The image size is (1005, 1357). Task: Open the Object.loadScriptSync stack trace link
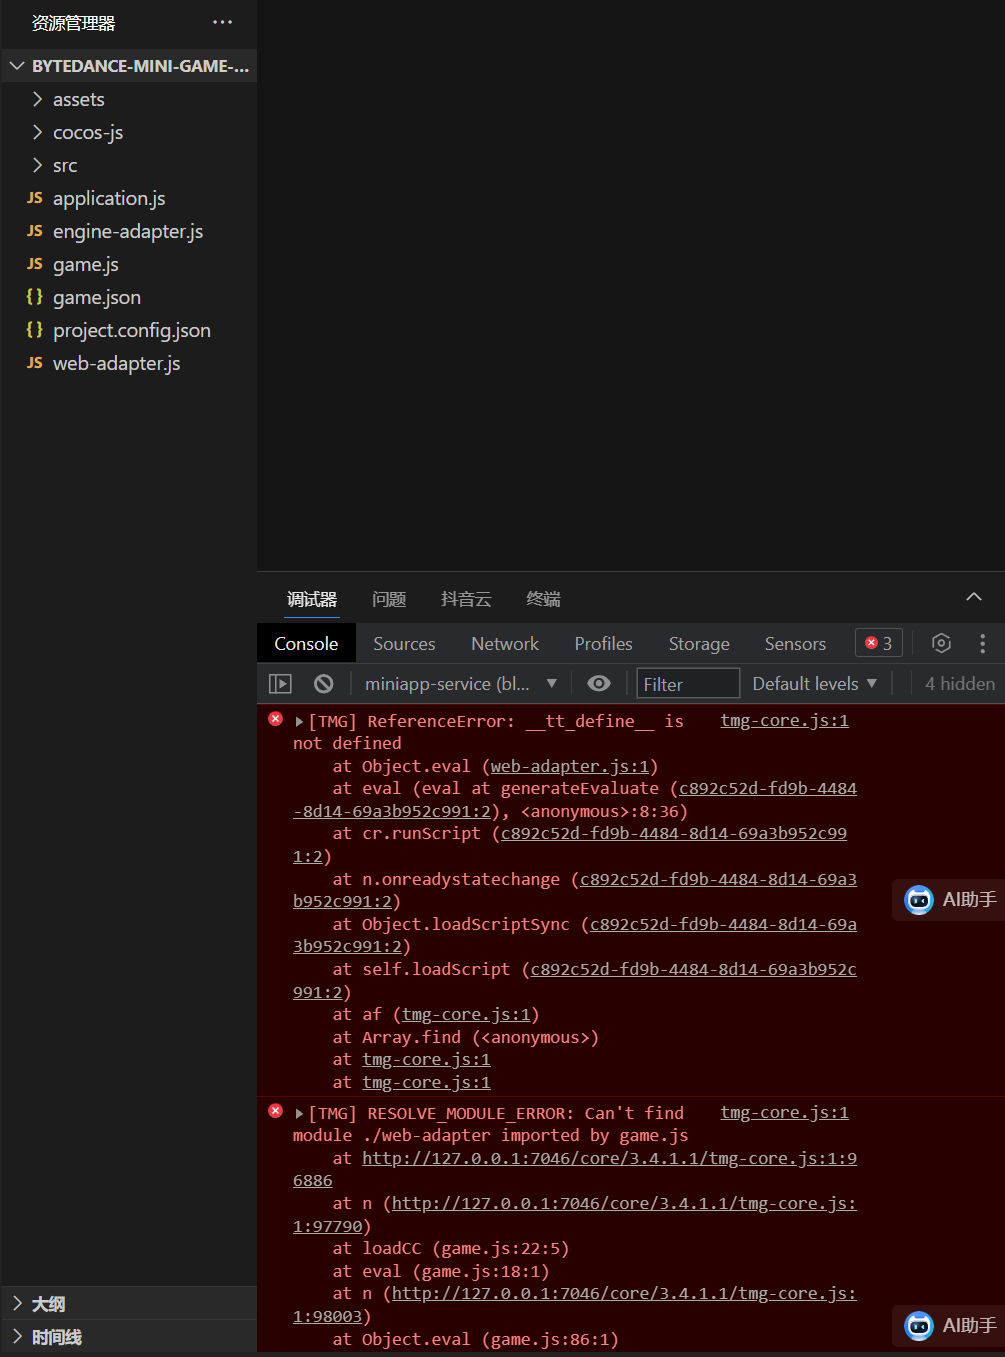(722, 924)
